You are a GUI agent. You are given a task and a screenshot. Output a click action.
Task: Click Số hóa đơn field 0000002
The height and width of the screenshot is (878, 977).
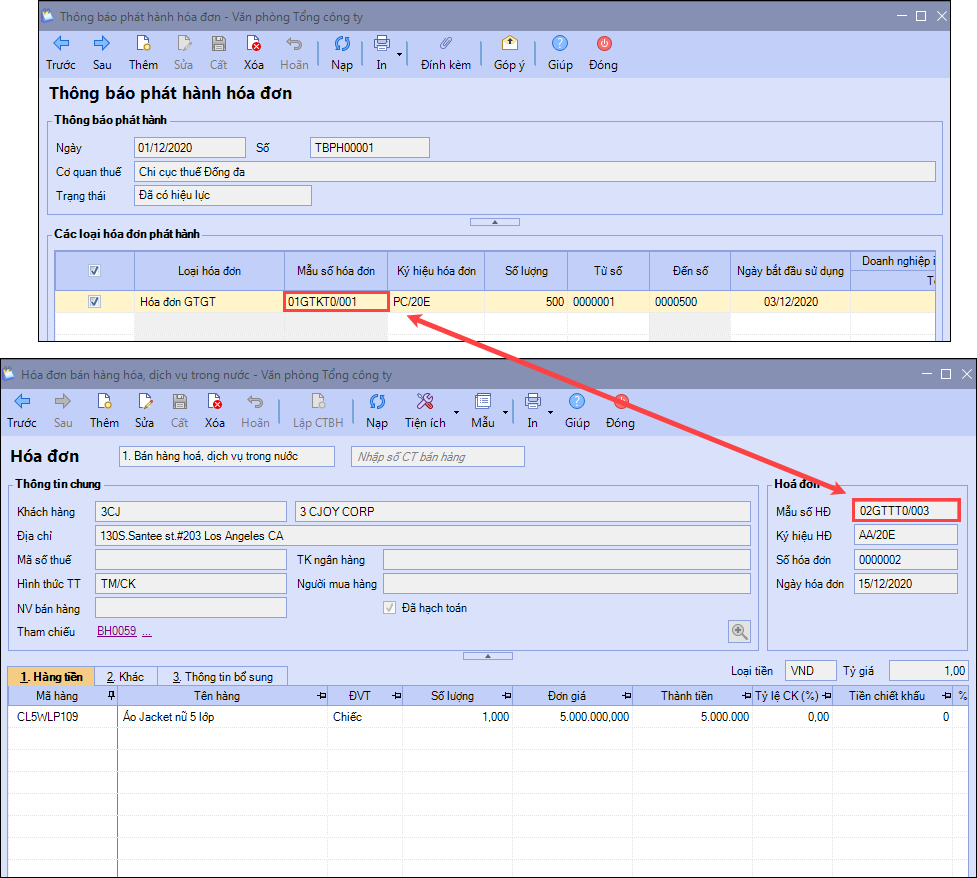[905, 560]
